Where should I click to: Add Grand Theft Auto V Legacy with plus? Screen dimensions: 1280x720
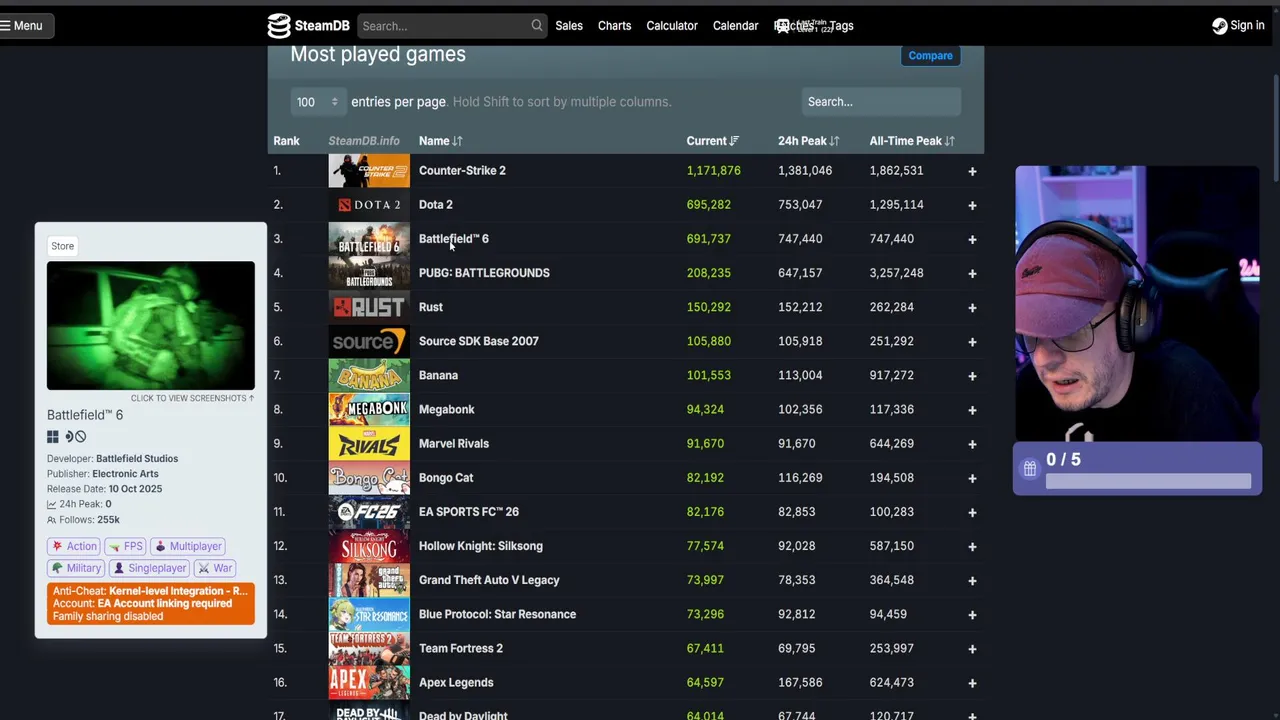tap(972, 581)
